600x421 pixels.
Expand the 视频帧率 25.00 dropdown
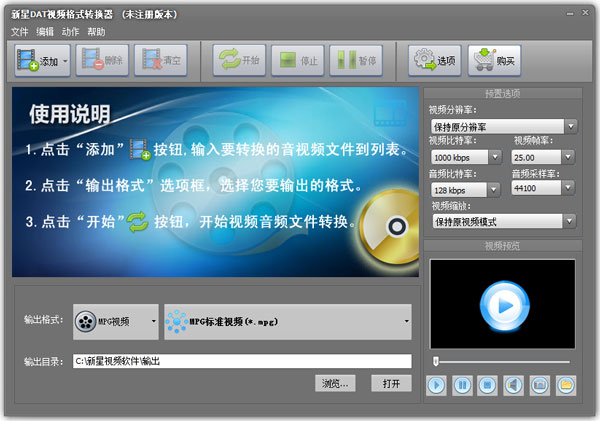pyautogui.click(x=568, y=157)
